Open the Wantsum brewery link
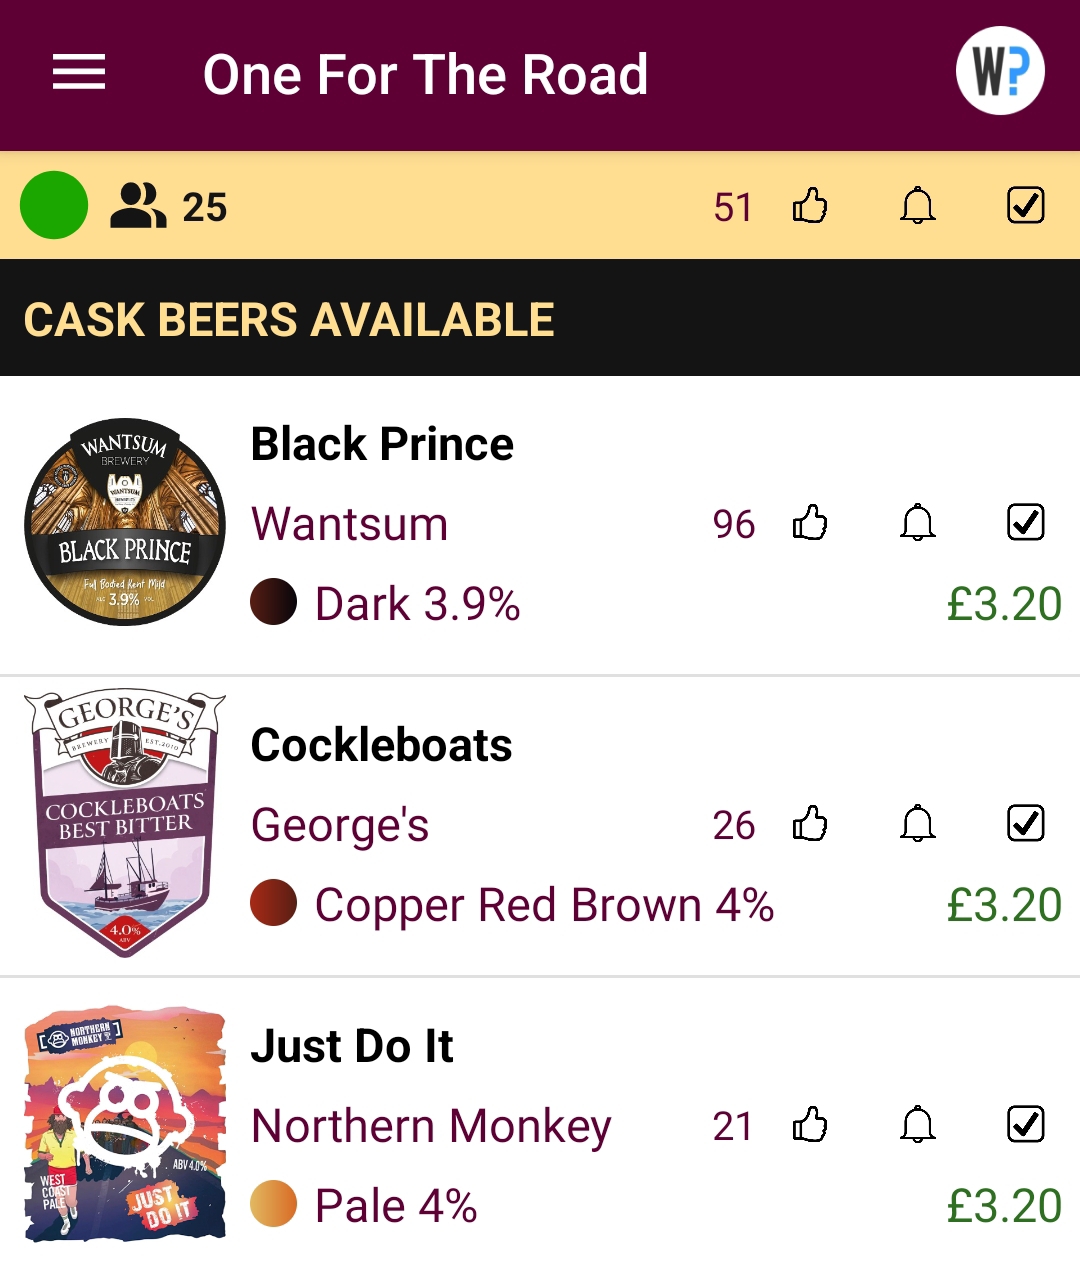Viewport: 1080px width, 1261px height. 349,524
